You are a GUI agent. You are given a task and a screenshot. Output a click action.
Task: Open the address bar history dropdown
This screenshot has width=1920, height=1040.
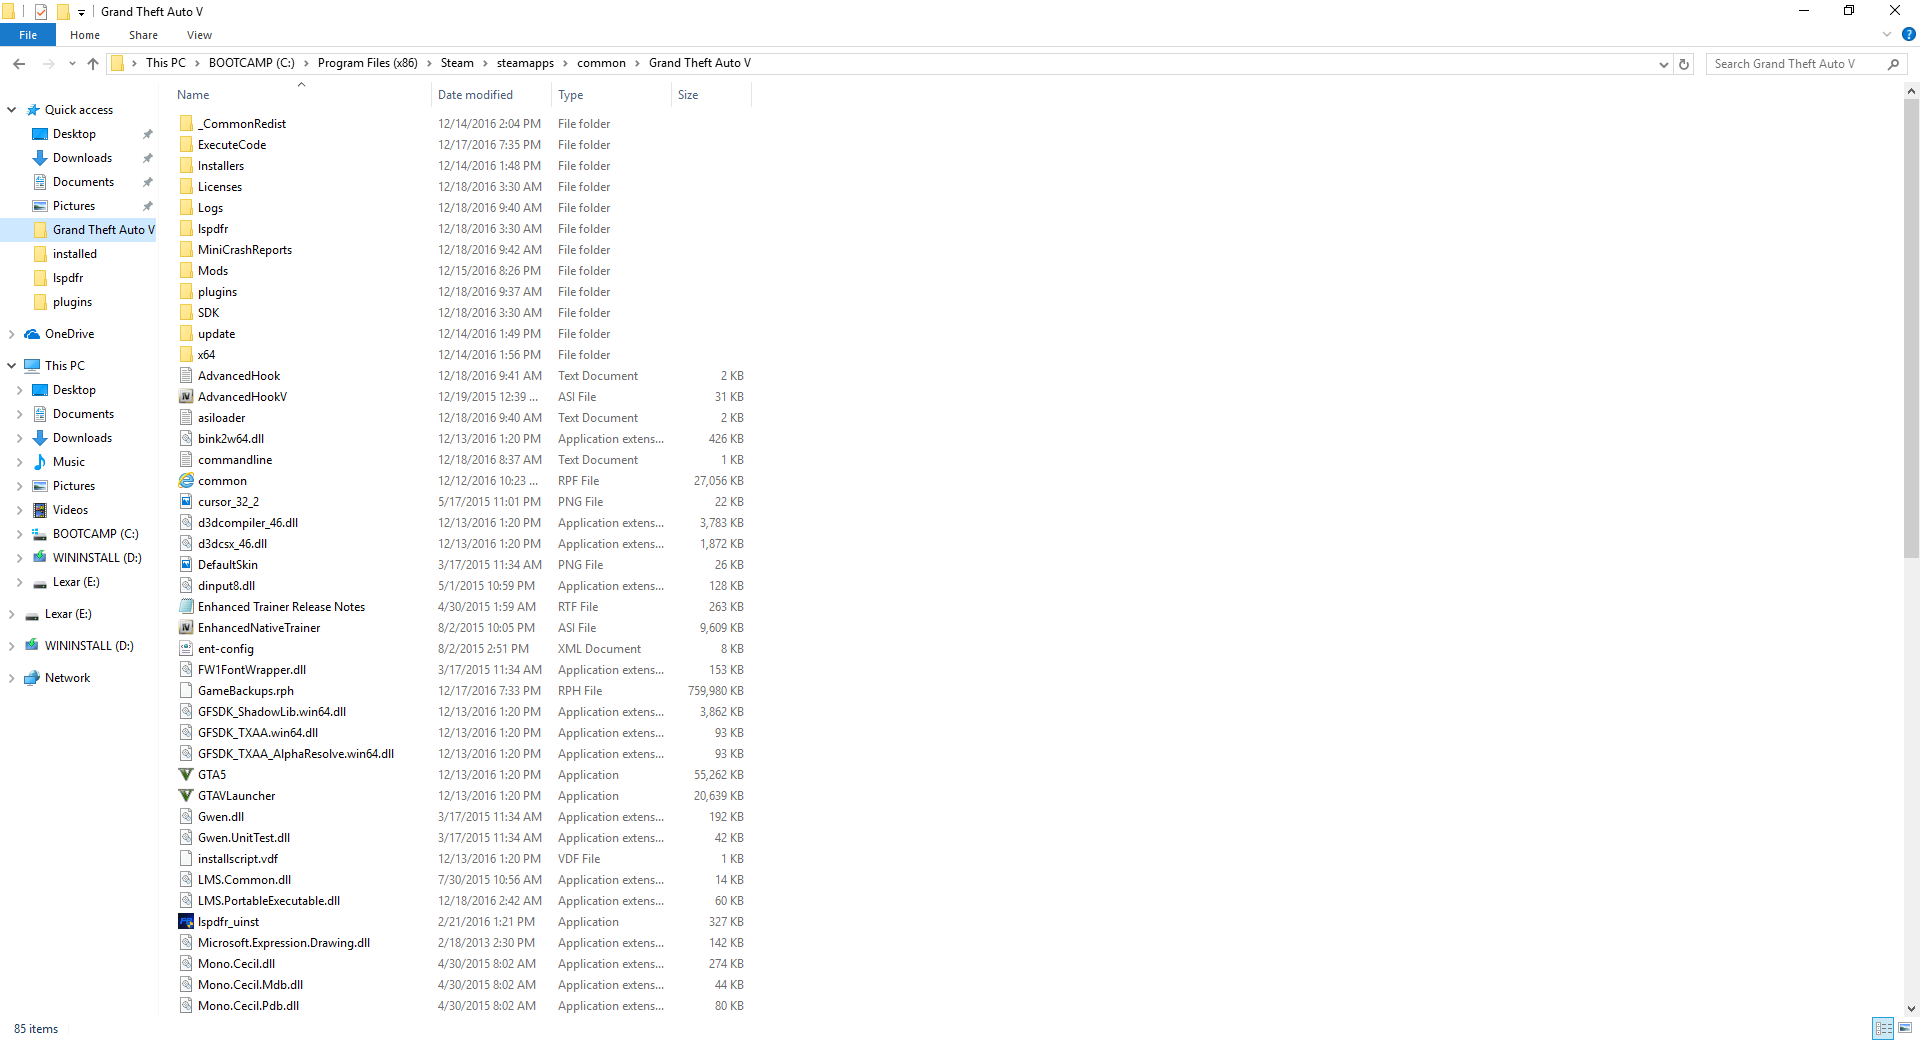1663,64
